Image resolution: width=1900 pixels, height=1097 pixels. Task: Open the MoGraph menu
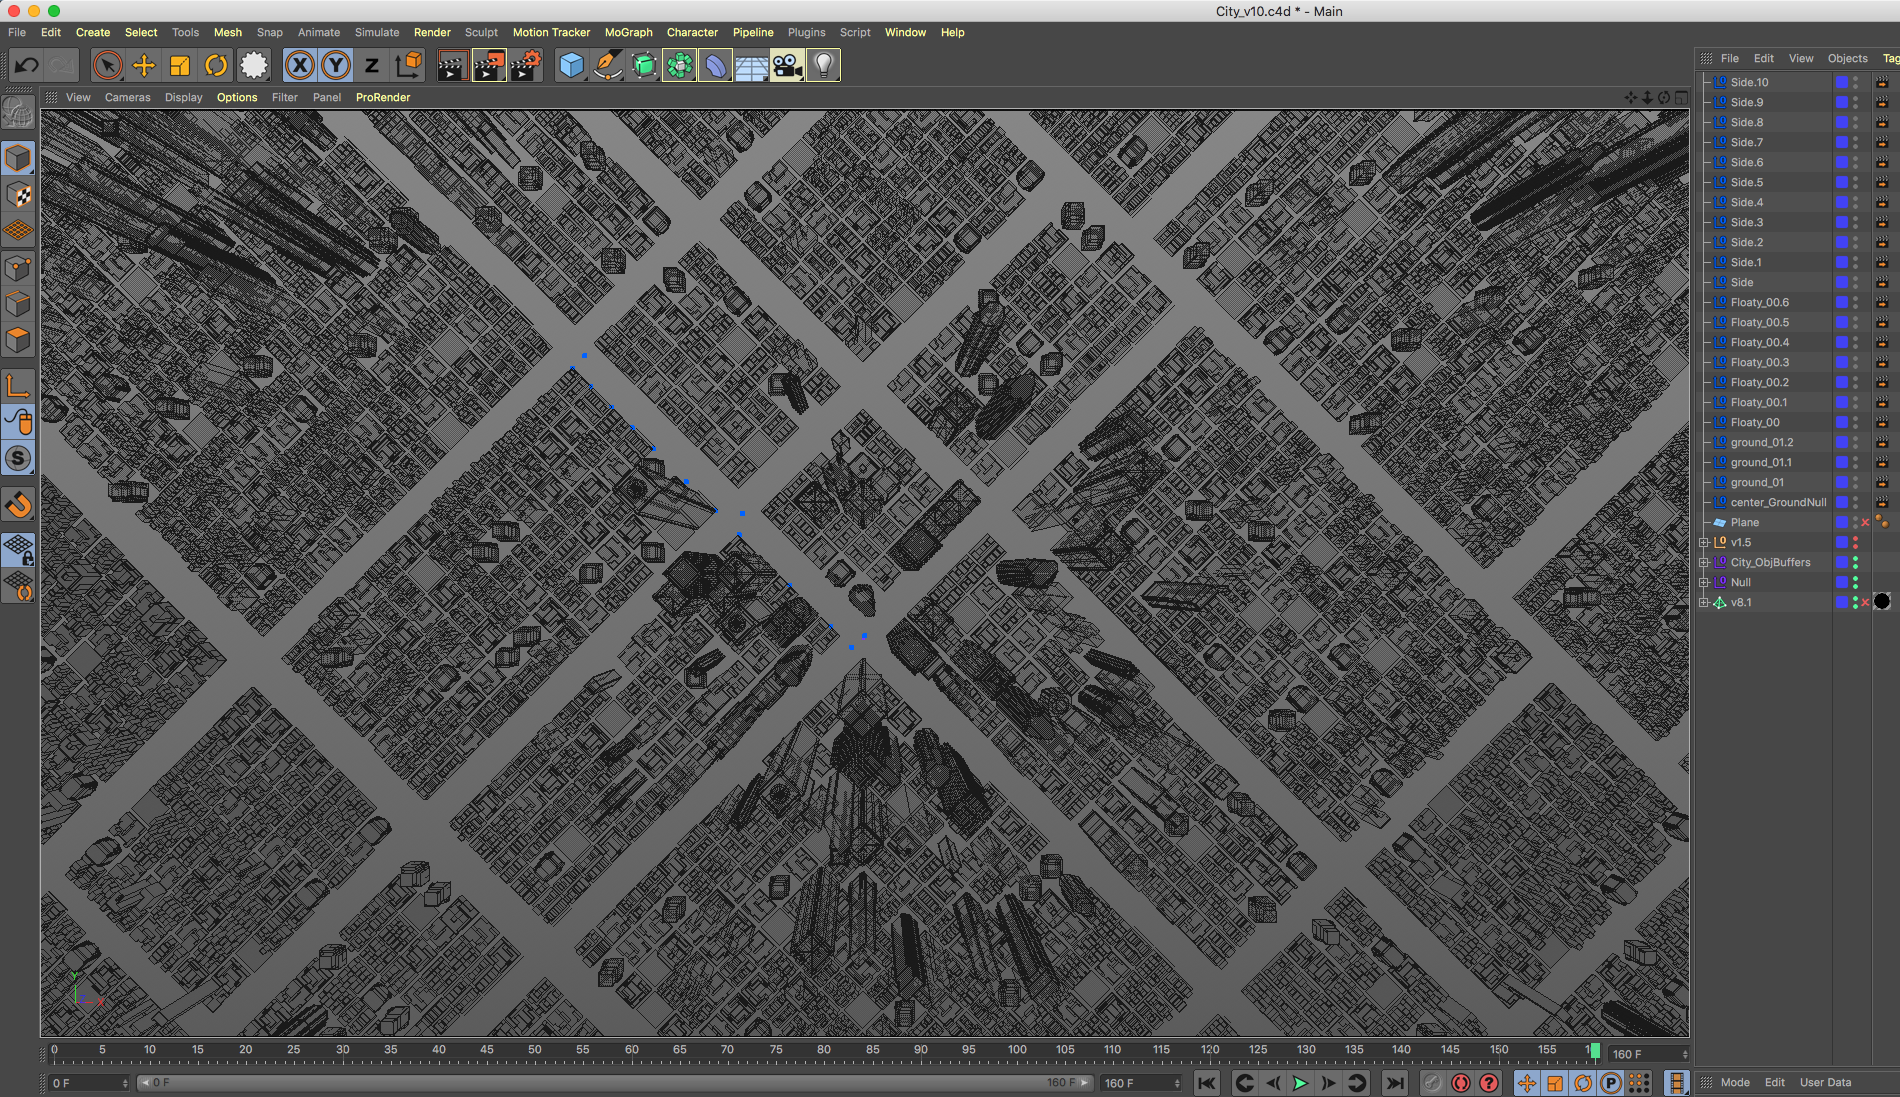628,32
